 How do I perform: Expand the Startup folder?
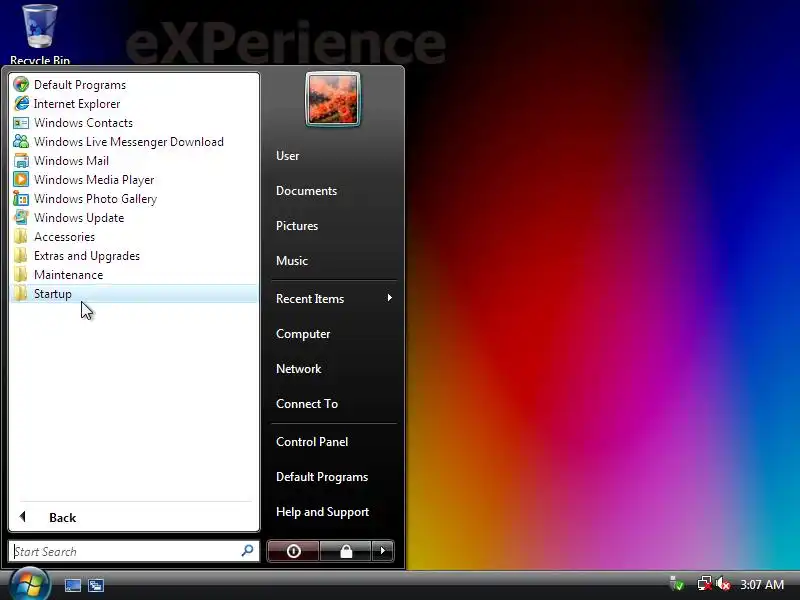pyautogui.click(x=134, y=294)
